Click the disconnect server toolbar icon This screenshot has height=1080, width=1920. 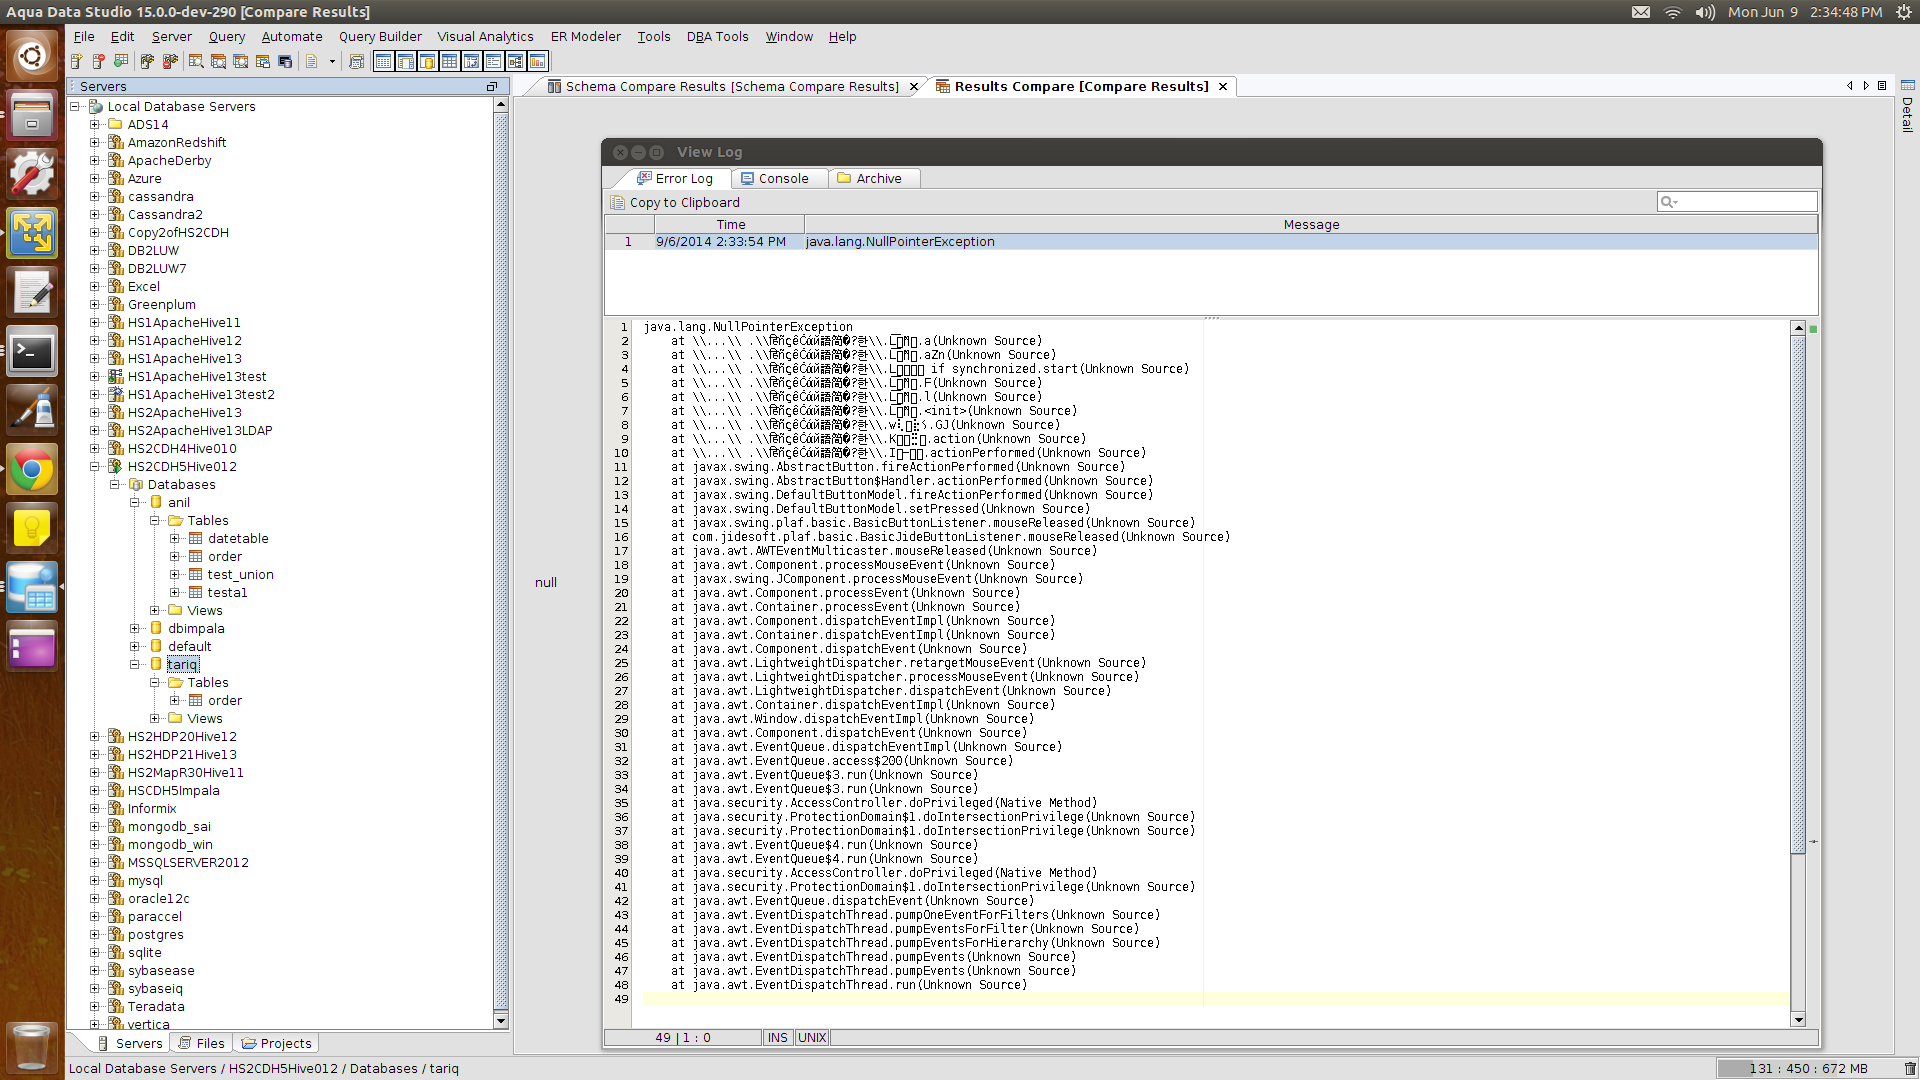[170, 62]
